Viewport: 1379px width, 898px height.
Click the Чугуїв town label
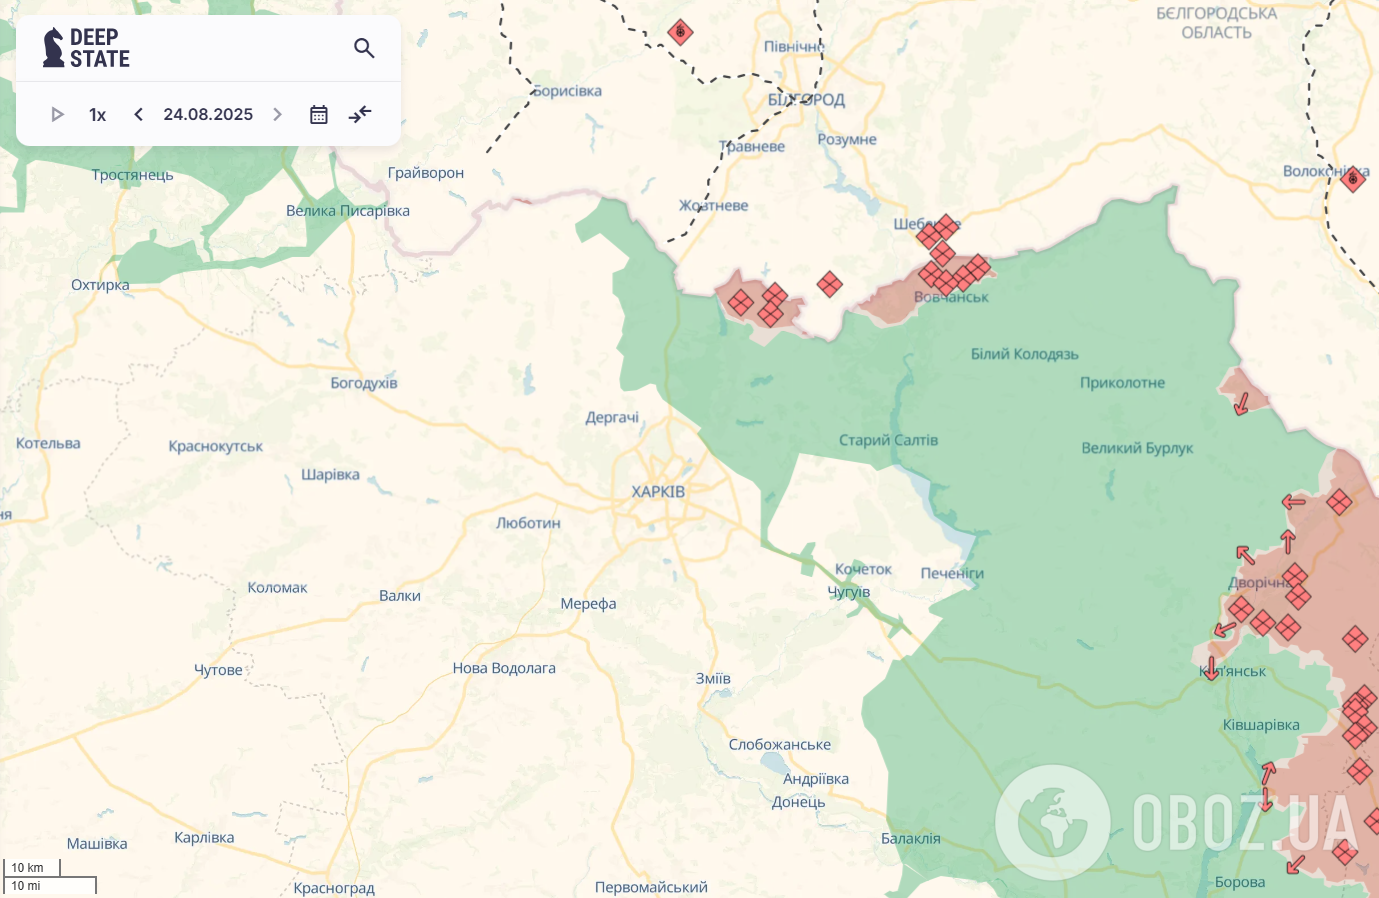point(849,592)
